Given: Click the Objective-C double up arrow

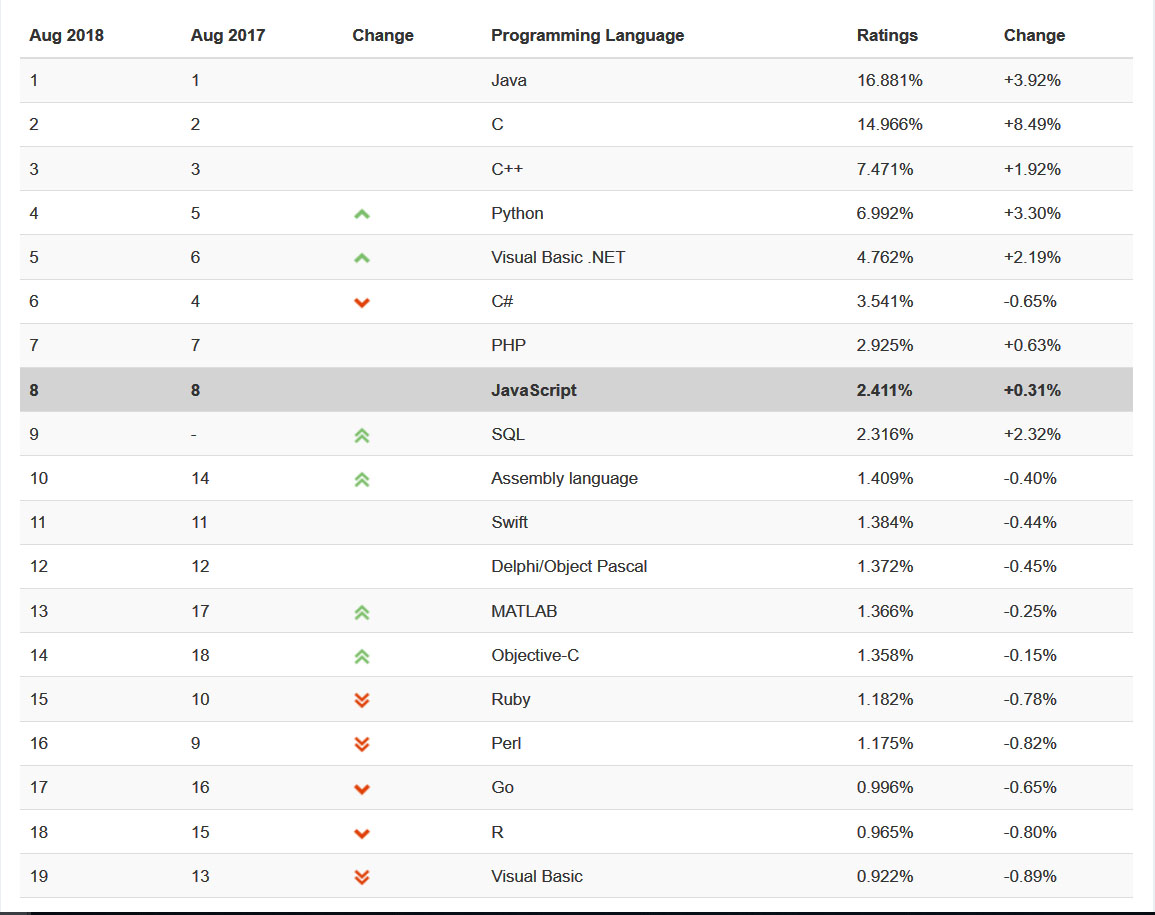Looking at the screenshot, I should (x=362, y=656).
